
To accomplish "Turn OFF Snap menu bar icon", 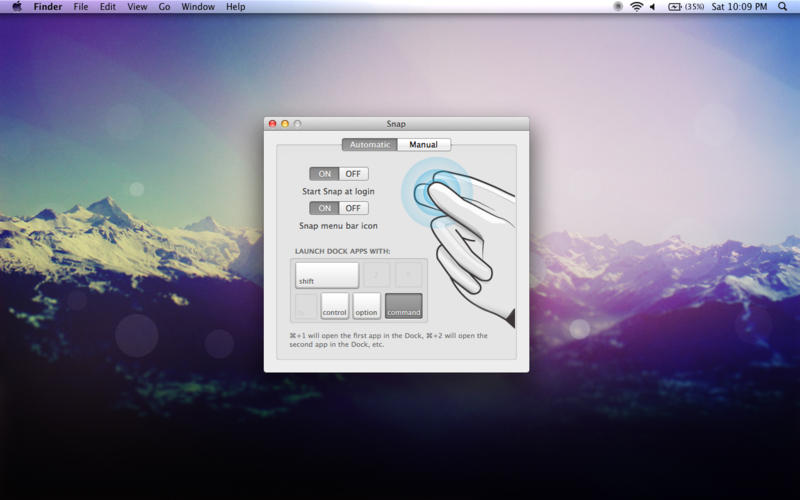I will [353, 208].
